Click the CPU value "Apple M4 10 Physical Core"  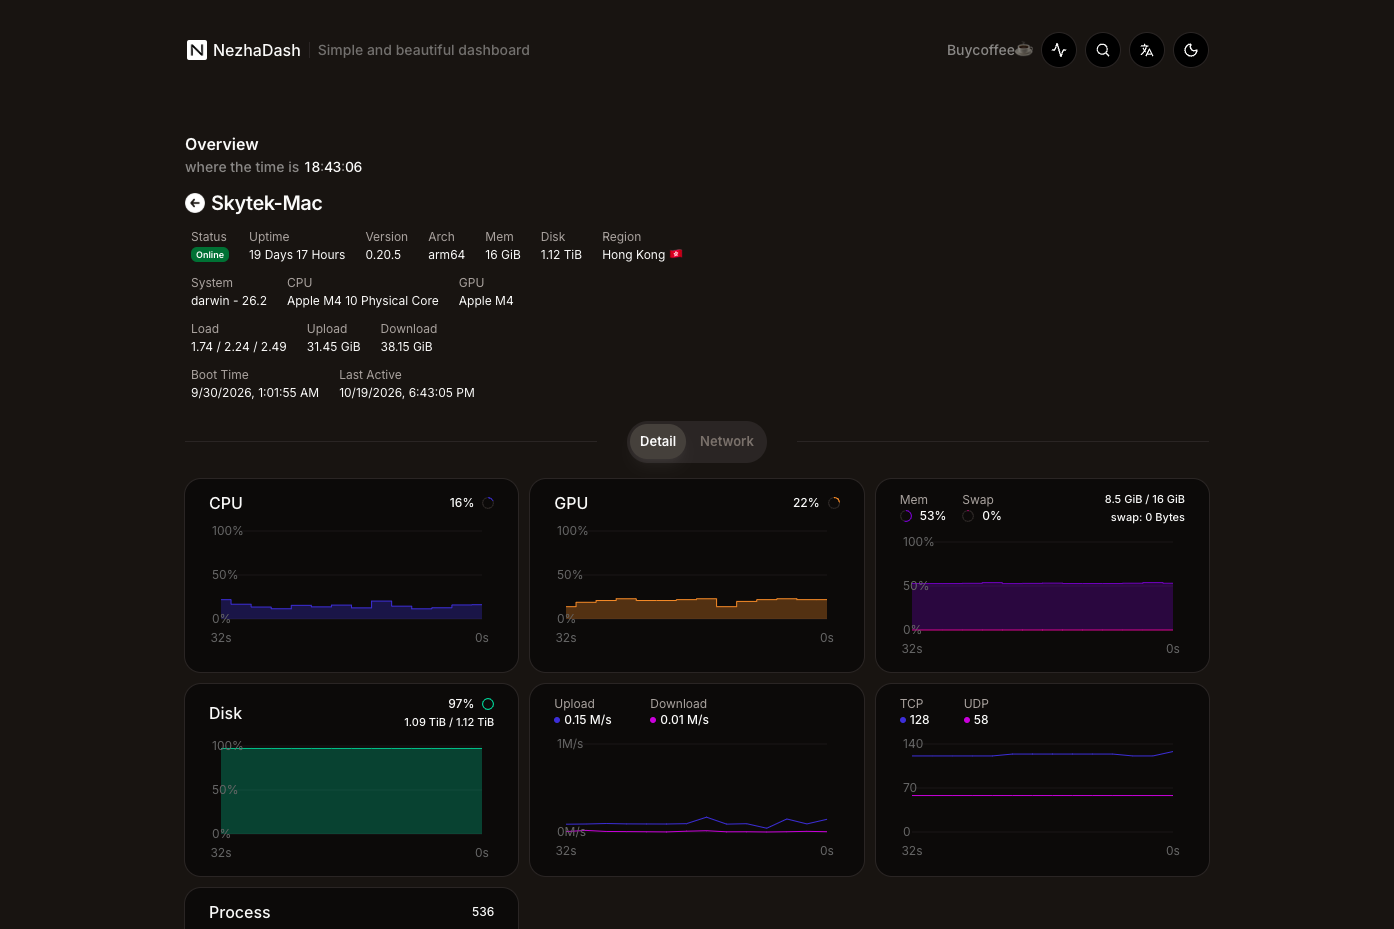click(x=363, y=301)
